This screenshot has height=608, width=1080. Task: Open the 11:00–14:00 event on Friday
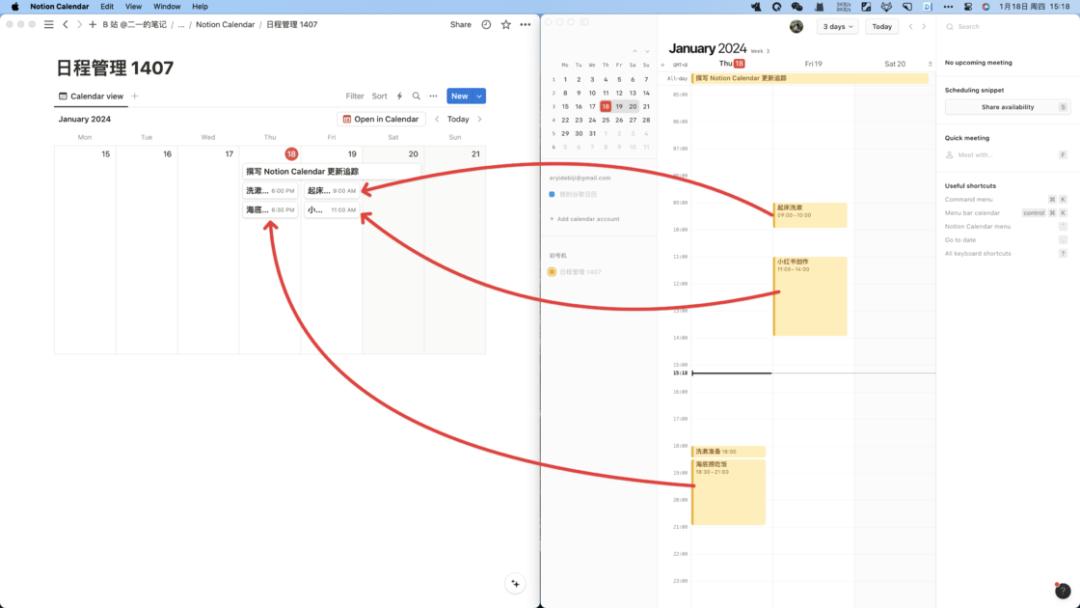click(x=810, y=296)
